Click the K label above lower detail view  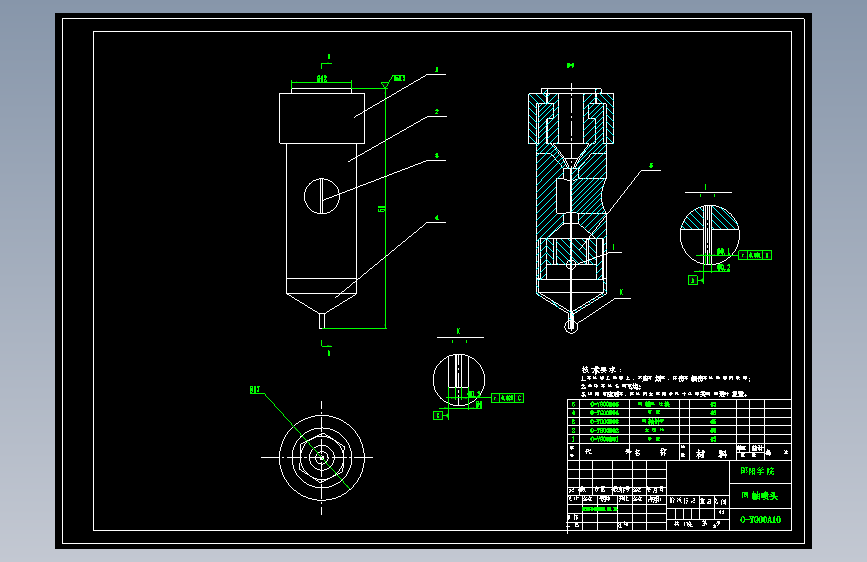(458, 331)
